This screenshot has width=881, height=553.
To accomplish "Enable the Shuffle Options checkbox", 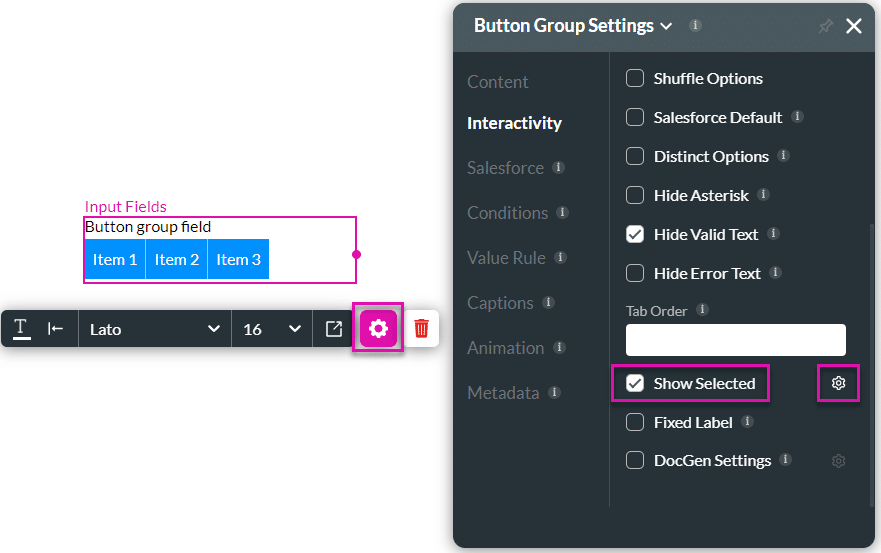I will [x=635, y=78].
